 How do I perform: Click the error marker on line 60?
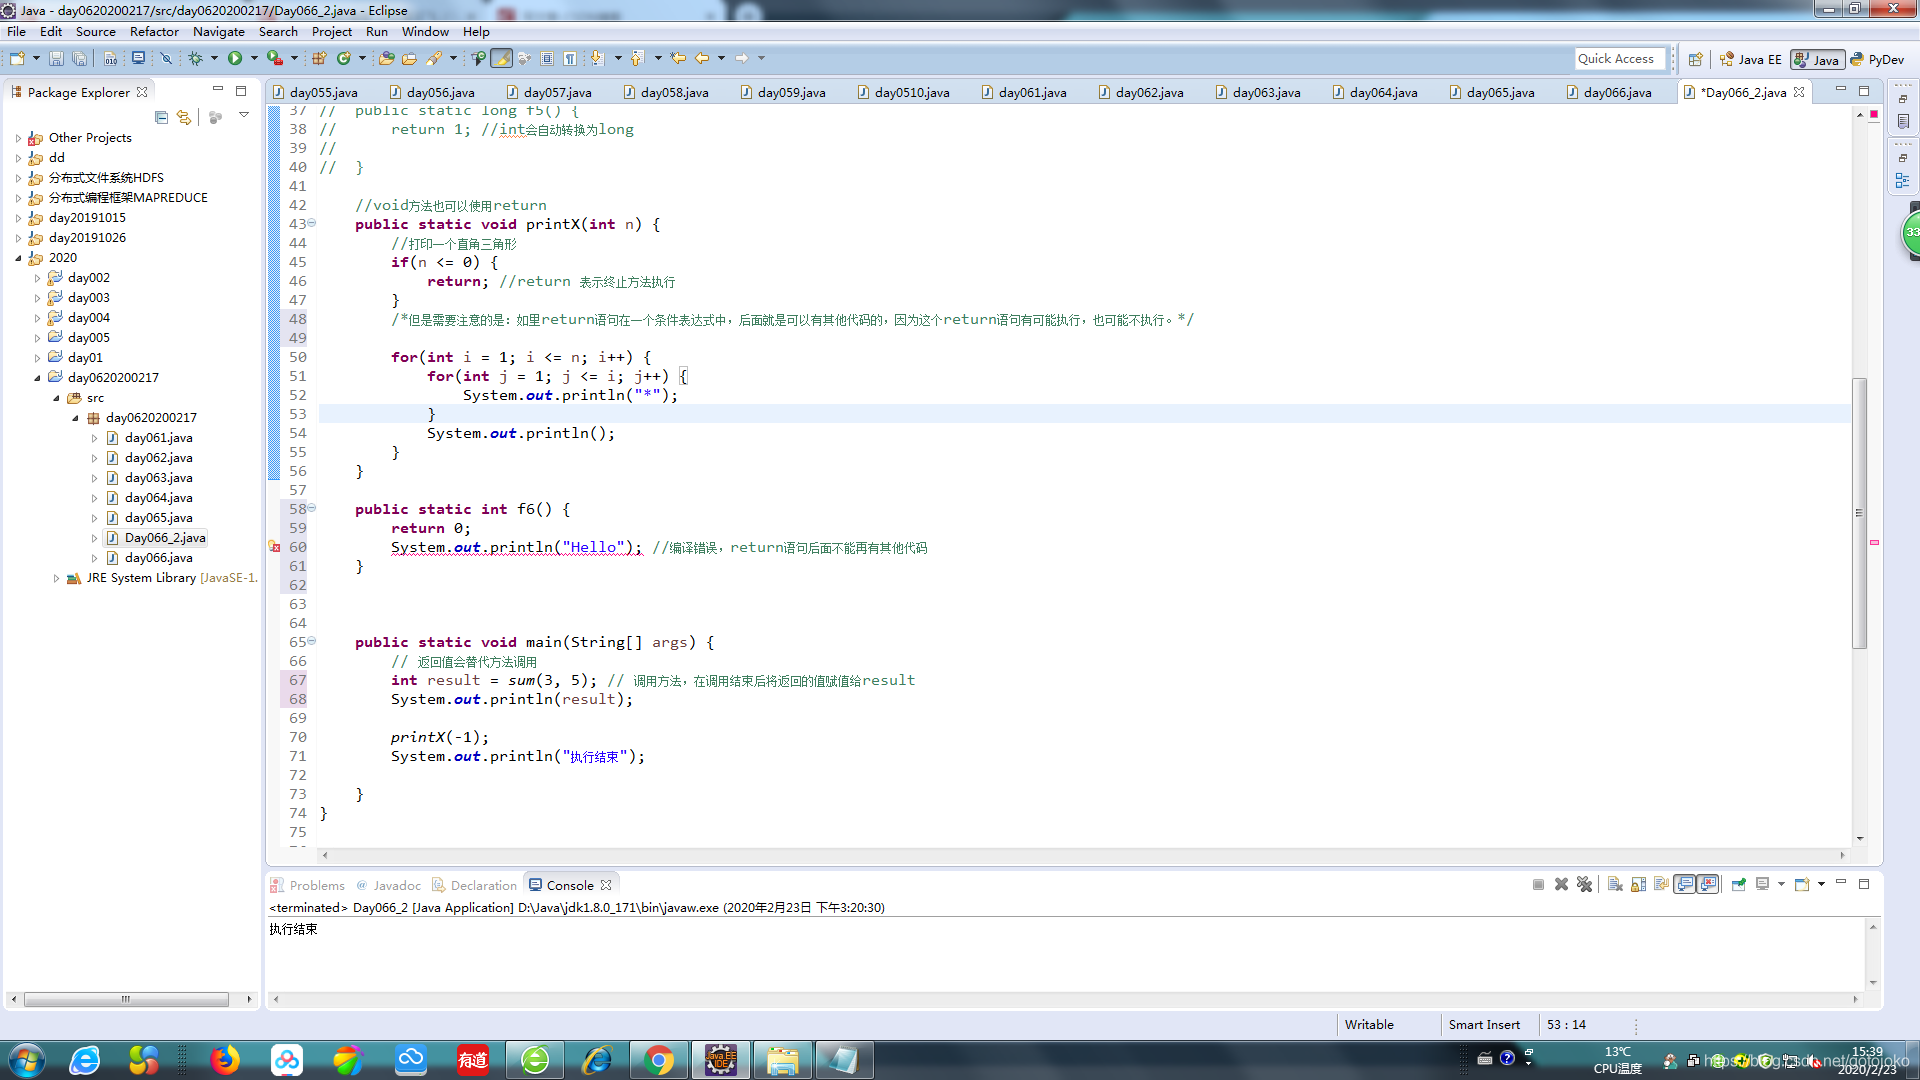click(274, 547)
